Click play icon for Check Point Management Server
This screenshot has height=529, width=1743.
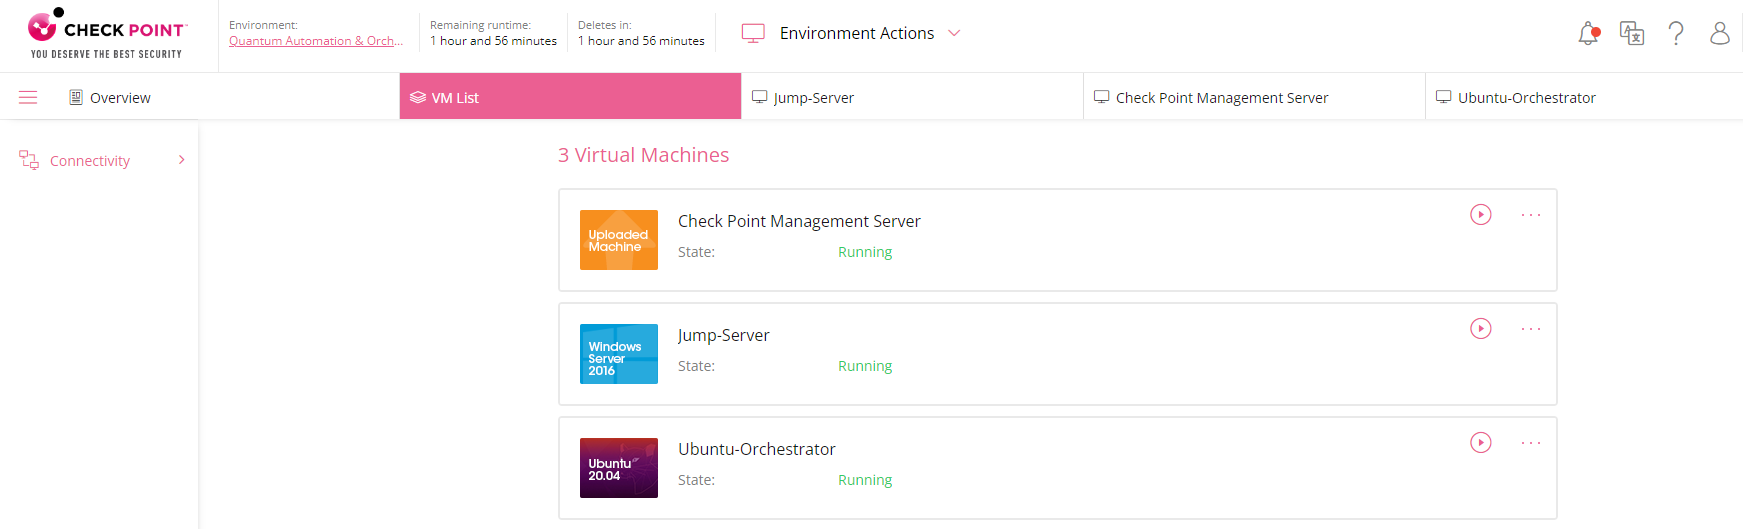[1481, 215]
